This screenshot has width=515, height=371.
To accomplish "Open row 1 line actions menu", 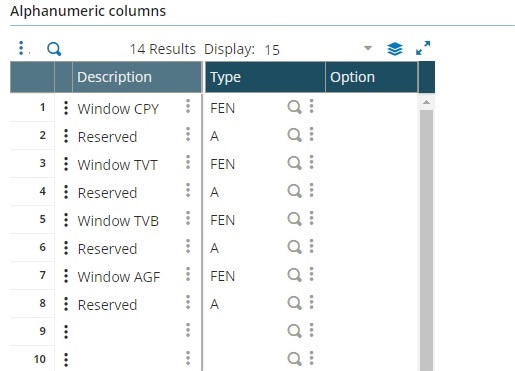I will (x=66, y=108).
